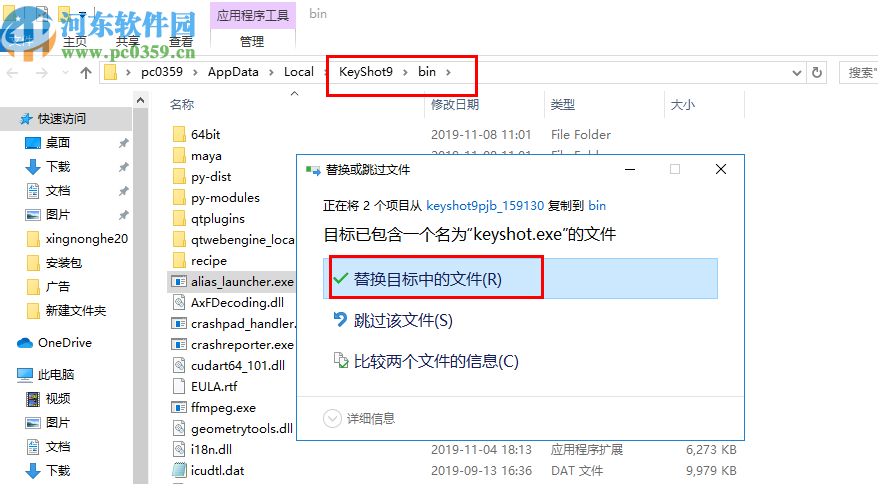Screen dimensions: 878x484
Task: Sort by 大小 column header
Action: (x=683, y=104)
